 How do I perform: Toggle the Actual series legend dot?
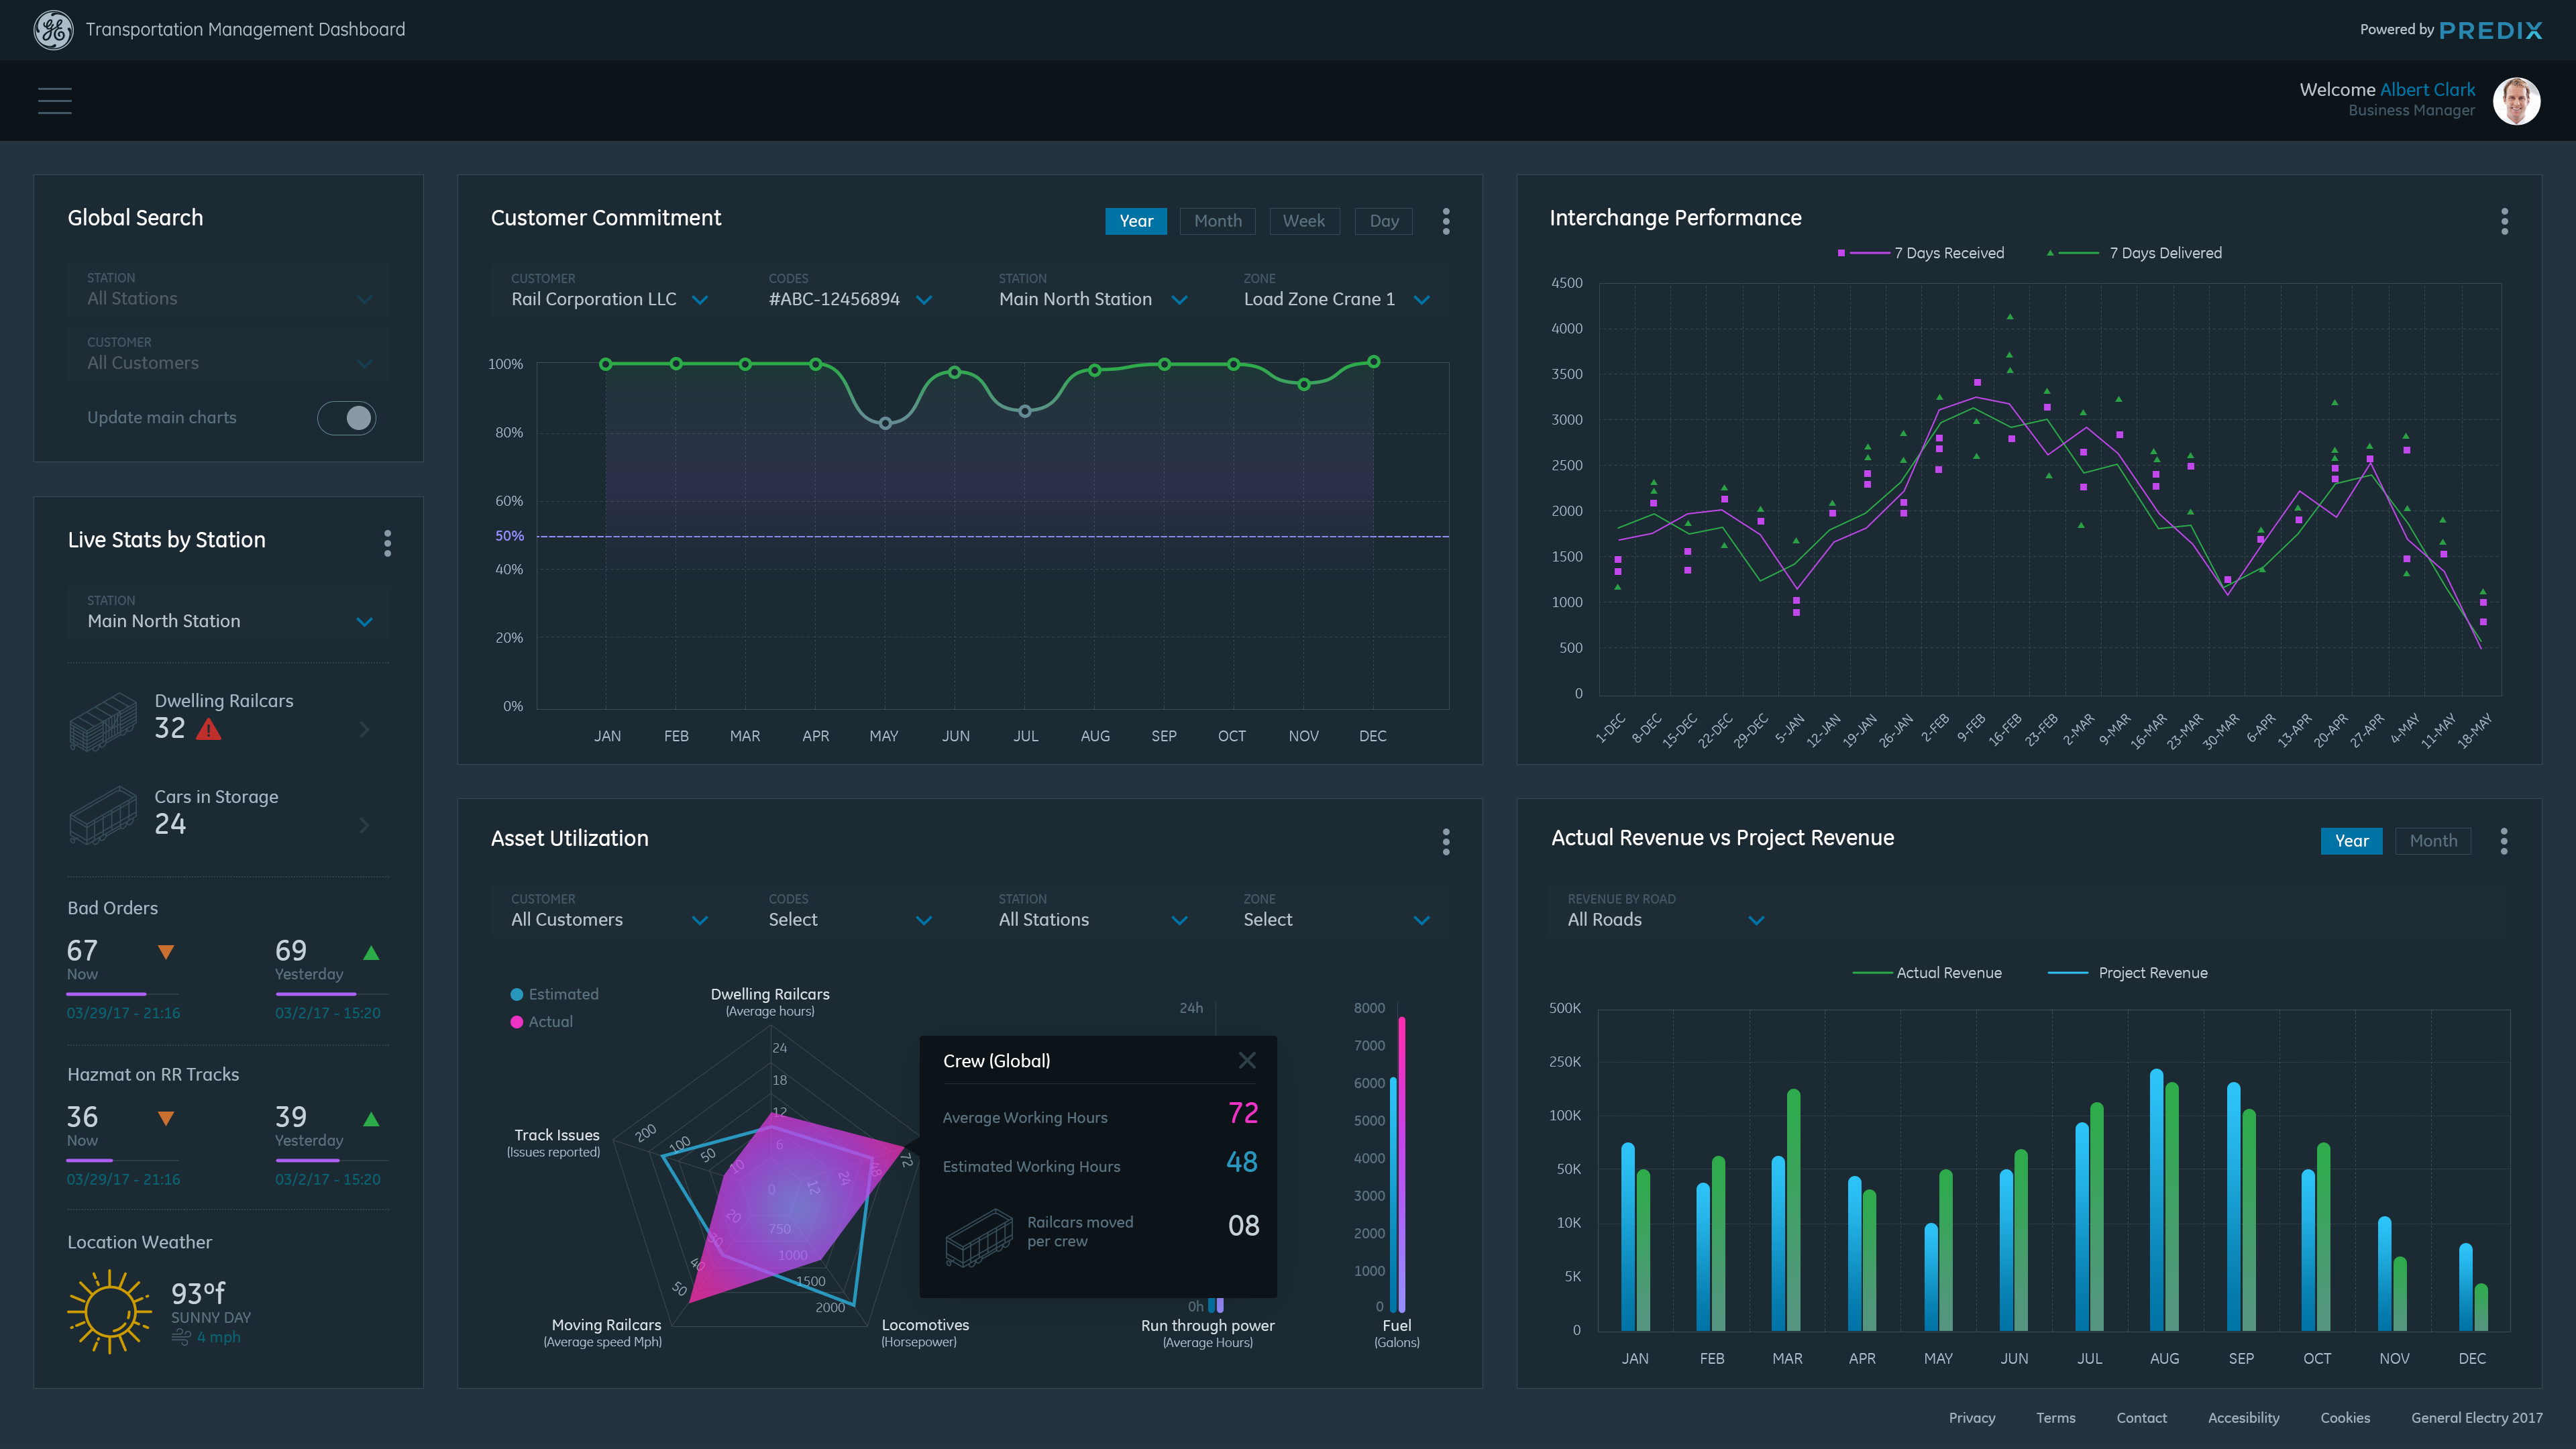tap(517, 1022)
